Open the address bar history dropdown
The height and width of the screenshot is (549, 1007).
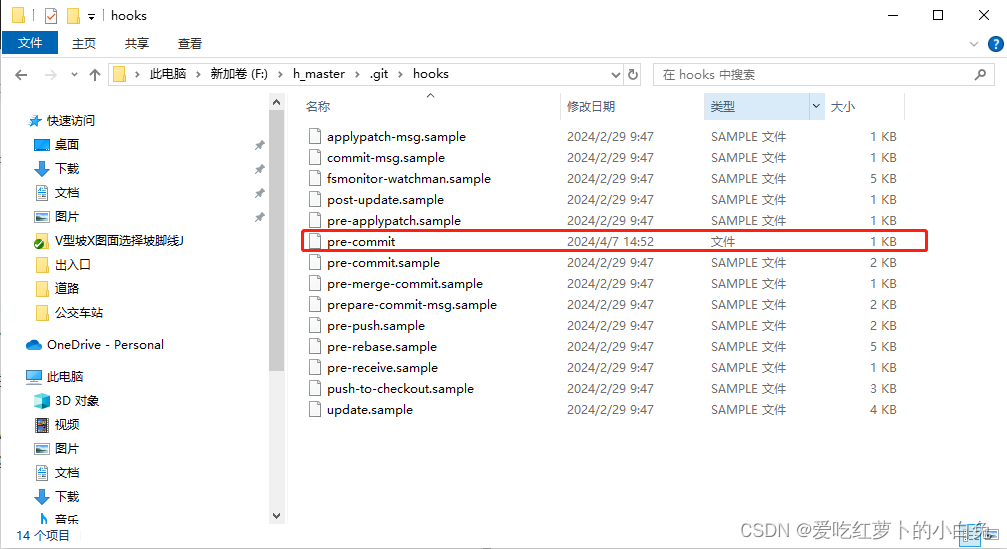[x=616, y=74]
